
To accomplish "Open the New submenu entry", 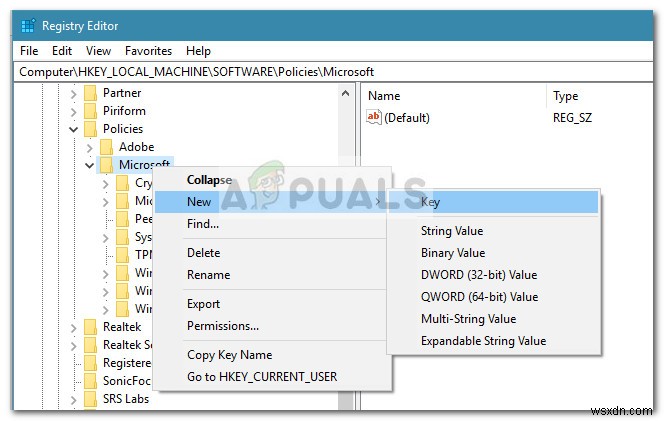I will coord(271,202).
